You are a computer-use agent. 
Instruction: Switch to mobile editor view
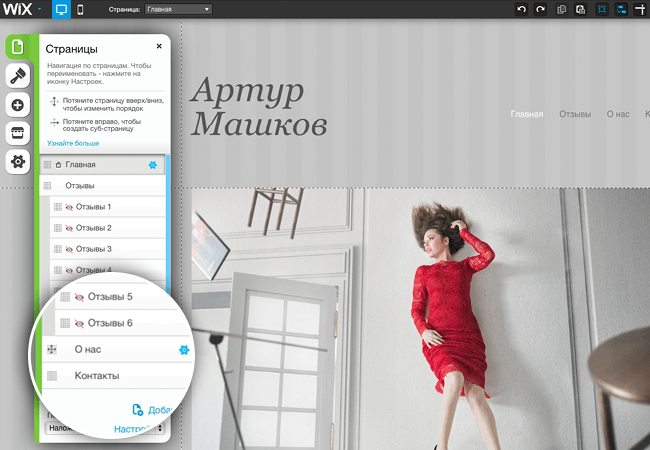pyautogui.click(x=80, y=9)
